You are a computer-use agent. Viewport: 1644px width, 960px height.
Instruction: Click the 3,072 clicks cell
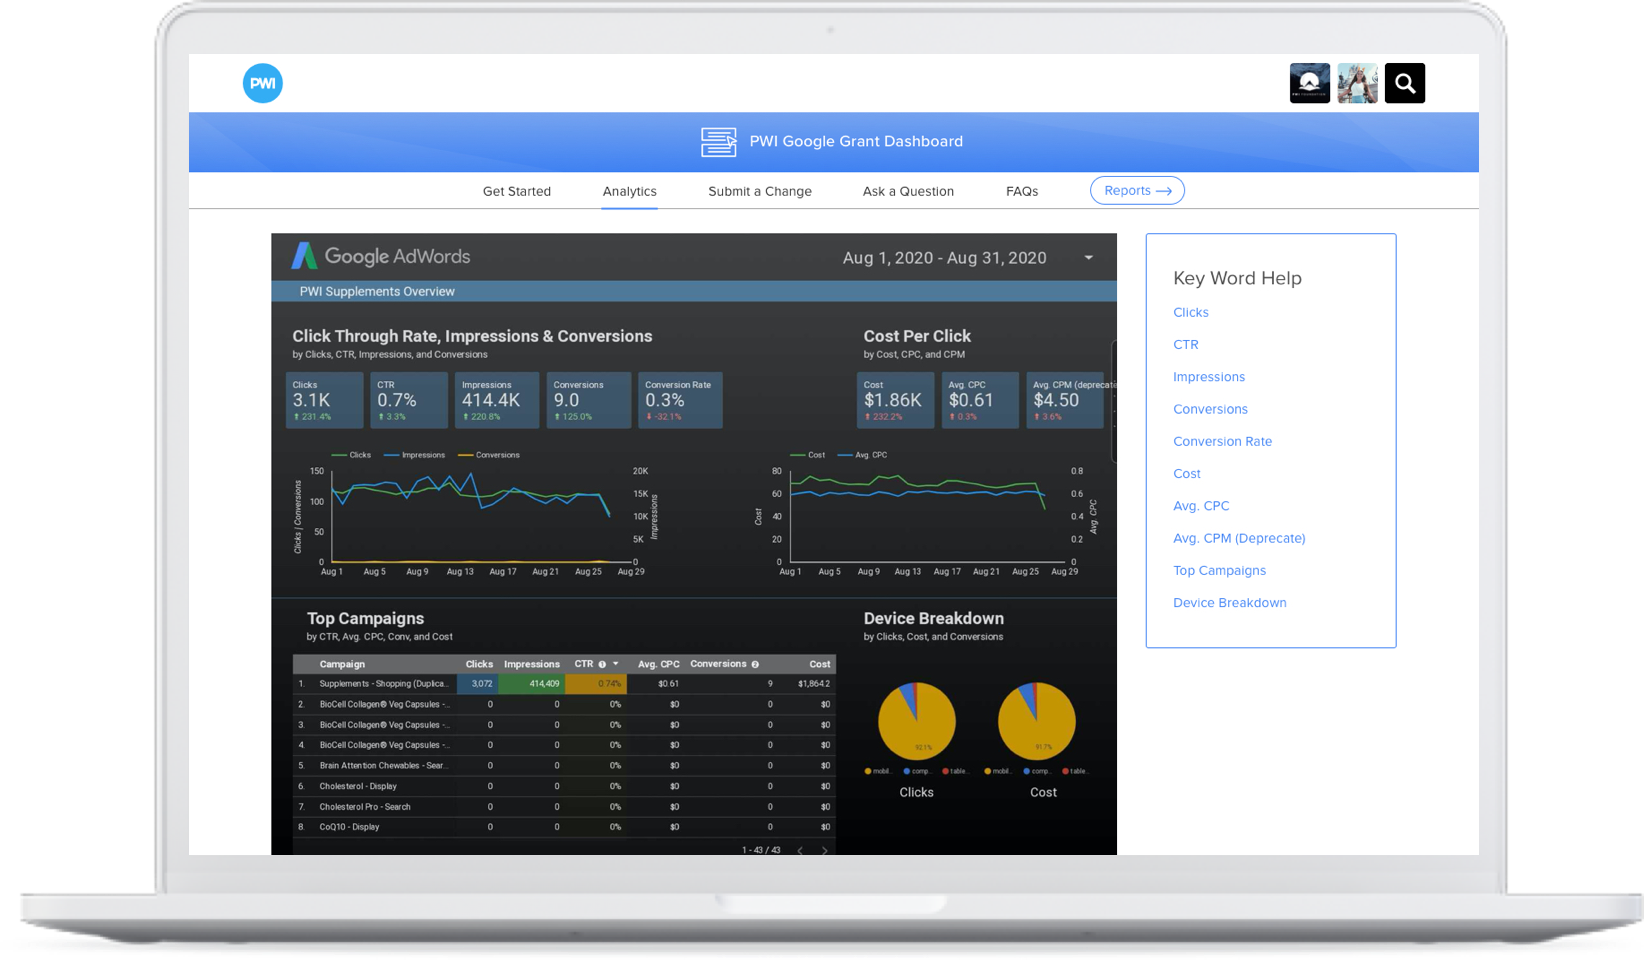(x=478, y=684)
